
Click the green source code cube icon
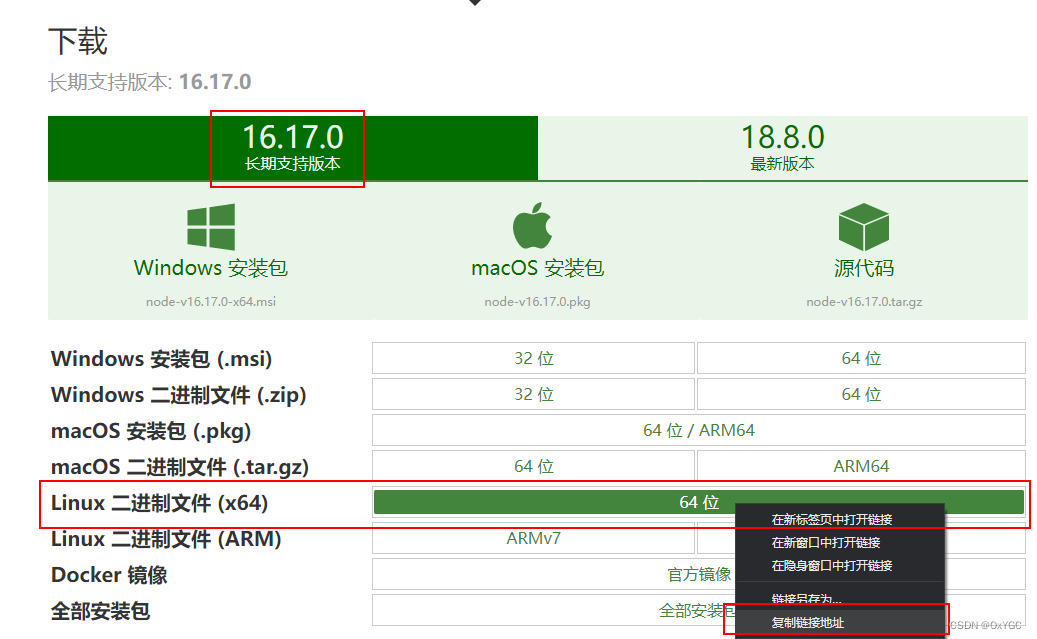point(864,227)
